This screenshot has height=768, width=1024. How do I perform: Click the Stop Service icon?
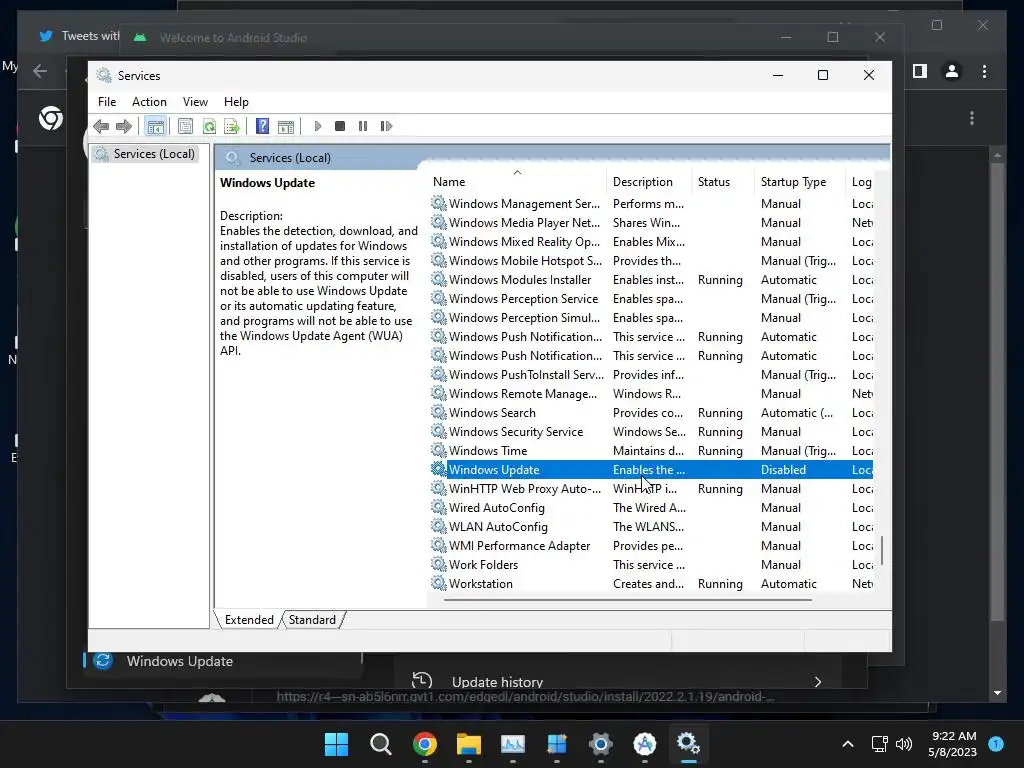click(x=340, y=126)
